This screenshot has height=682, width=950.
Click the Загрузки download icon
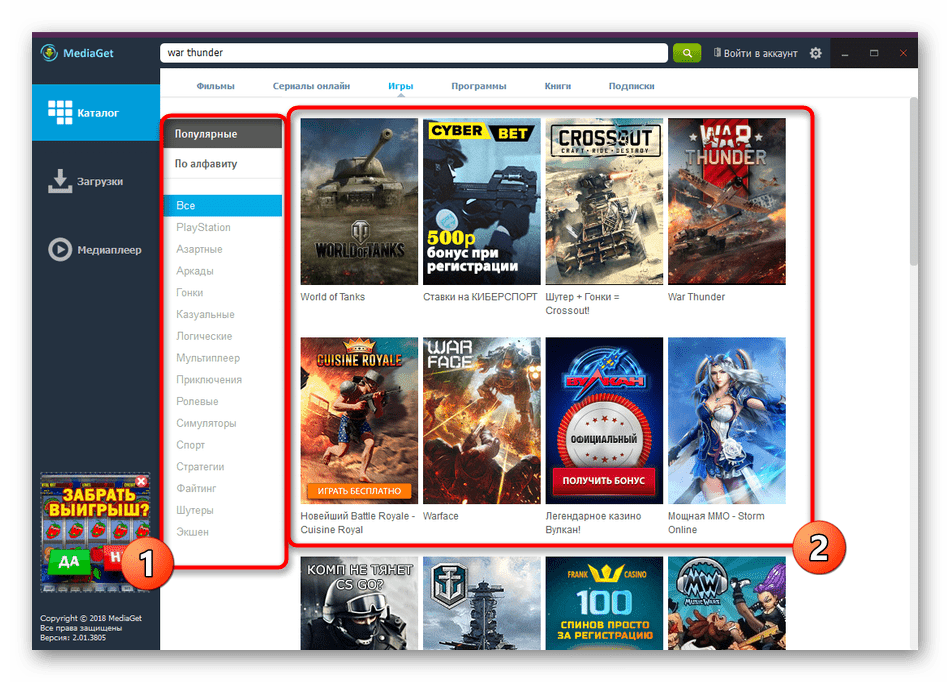tap(59, 181)
